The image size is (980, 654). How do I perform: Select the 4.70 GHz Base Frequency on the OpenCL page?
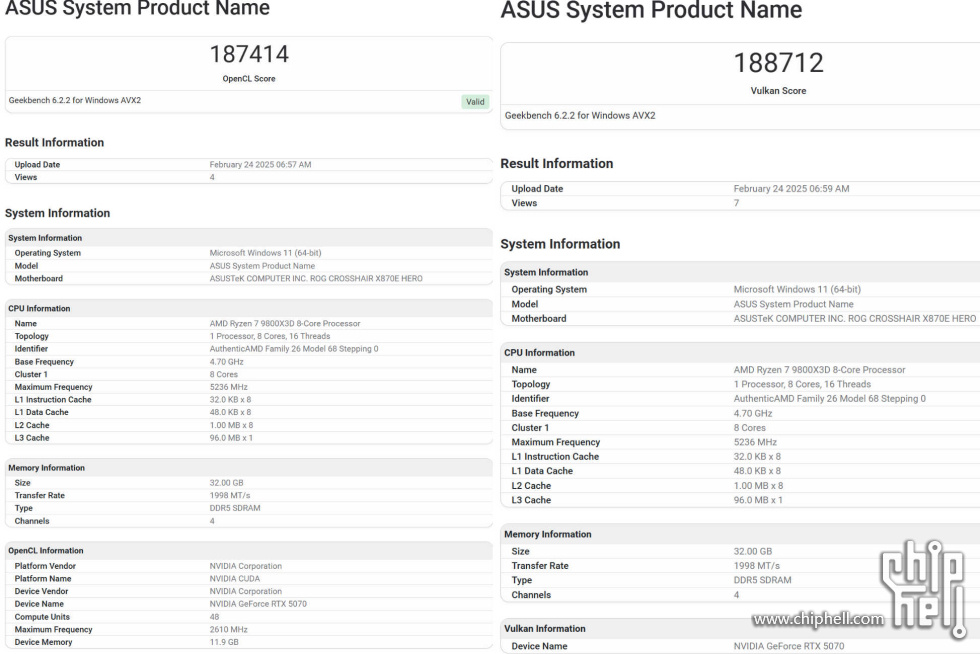coord(226,362)
